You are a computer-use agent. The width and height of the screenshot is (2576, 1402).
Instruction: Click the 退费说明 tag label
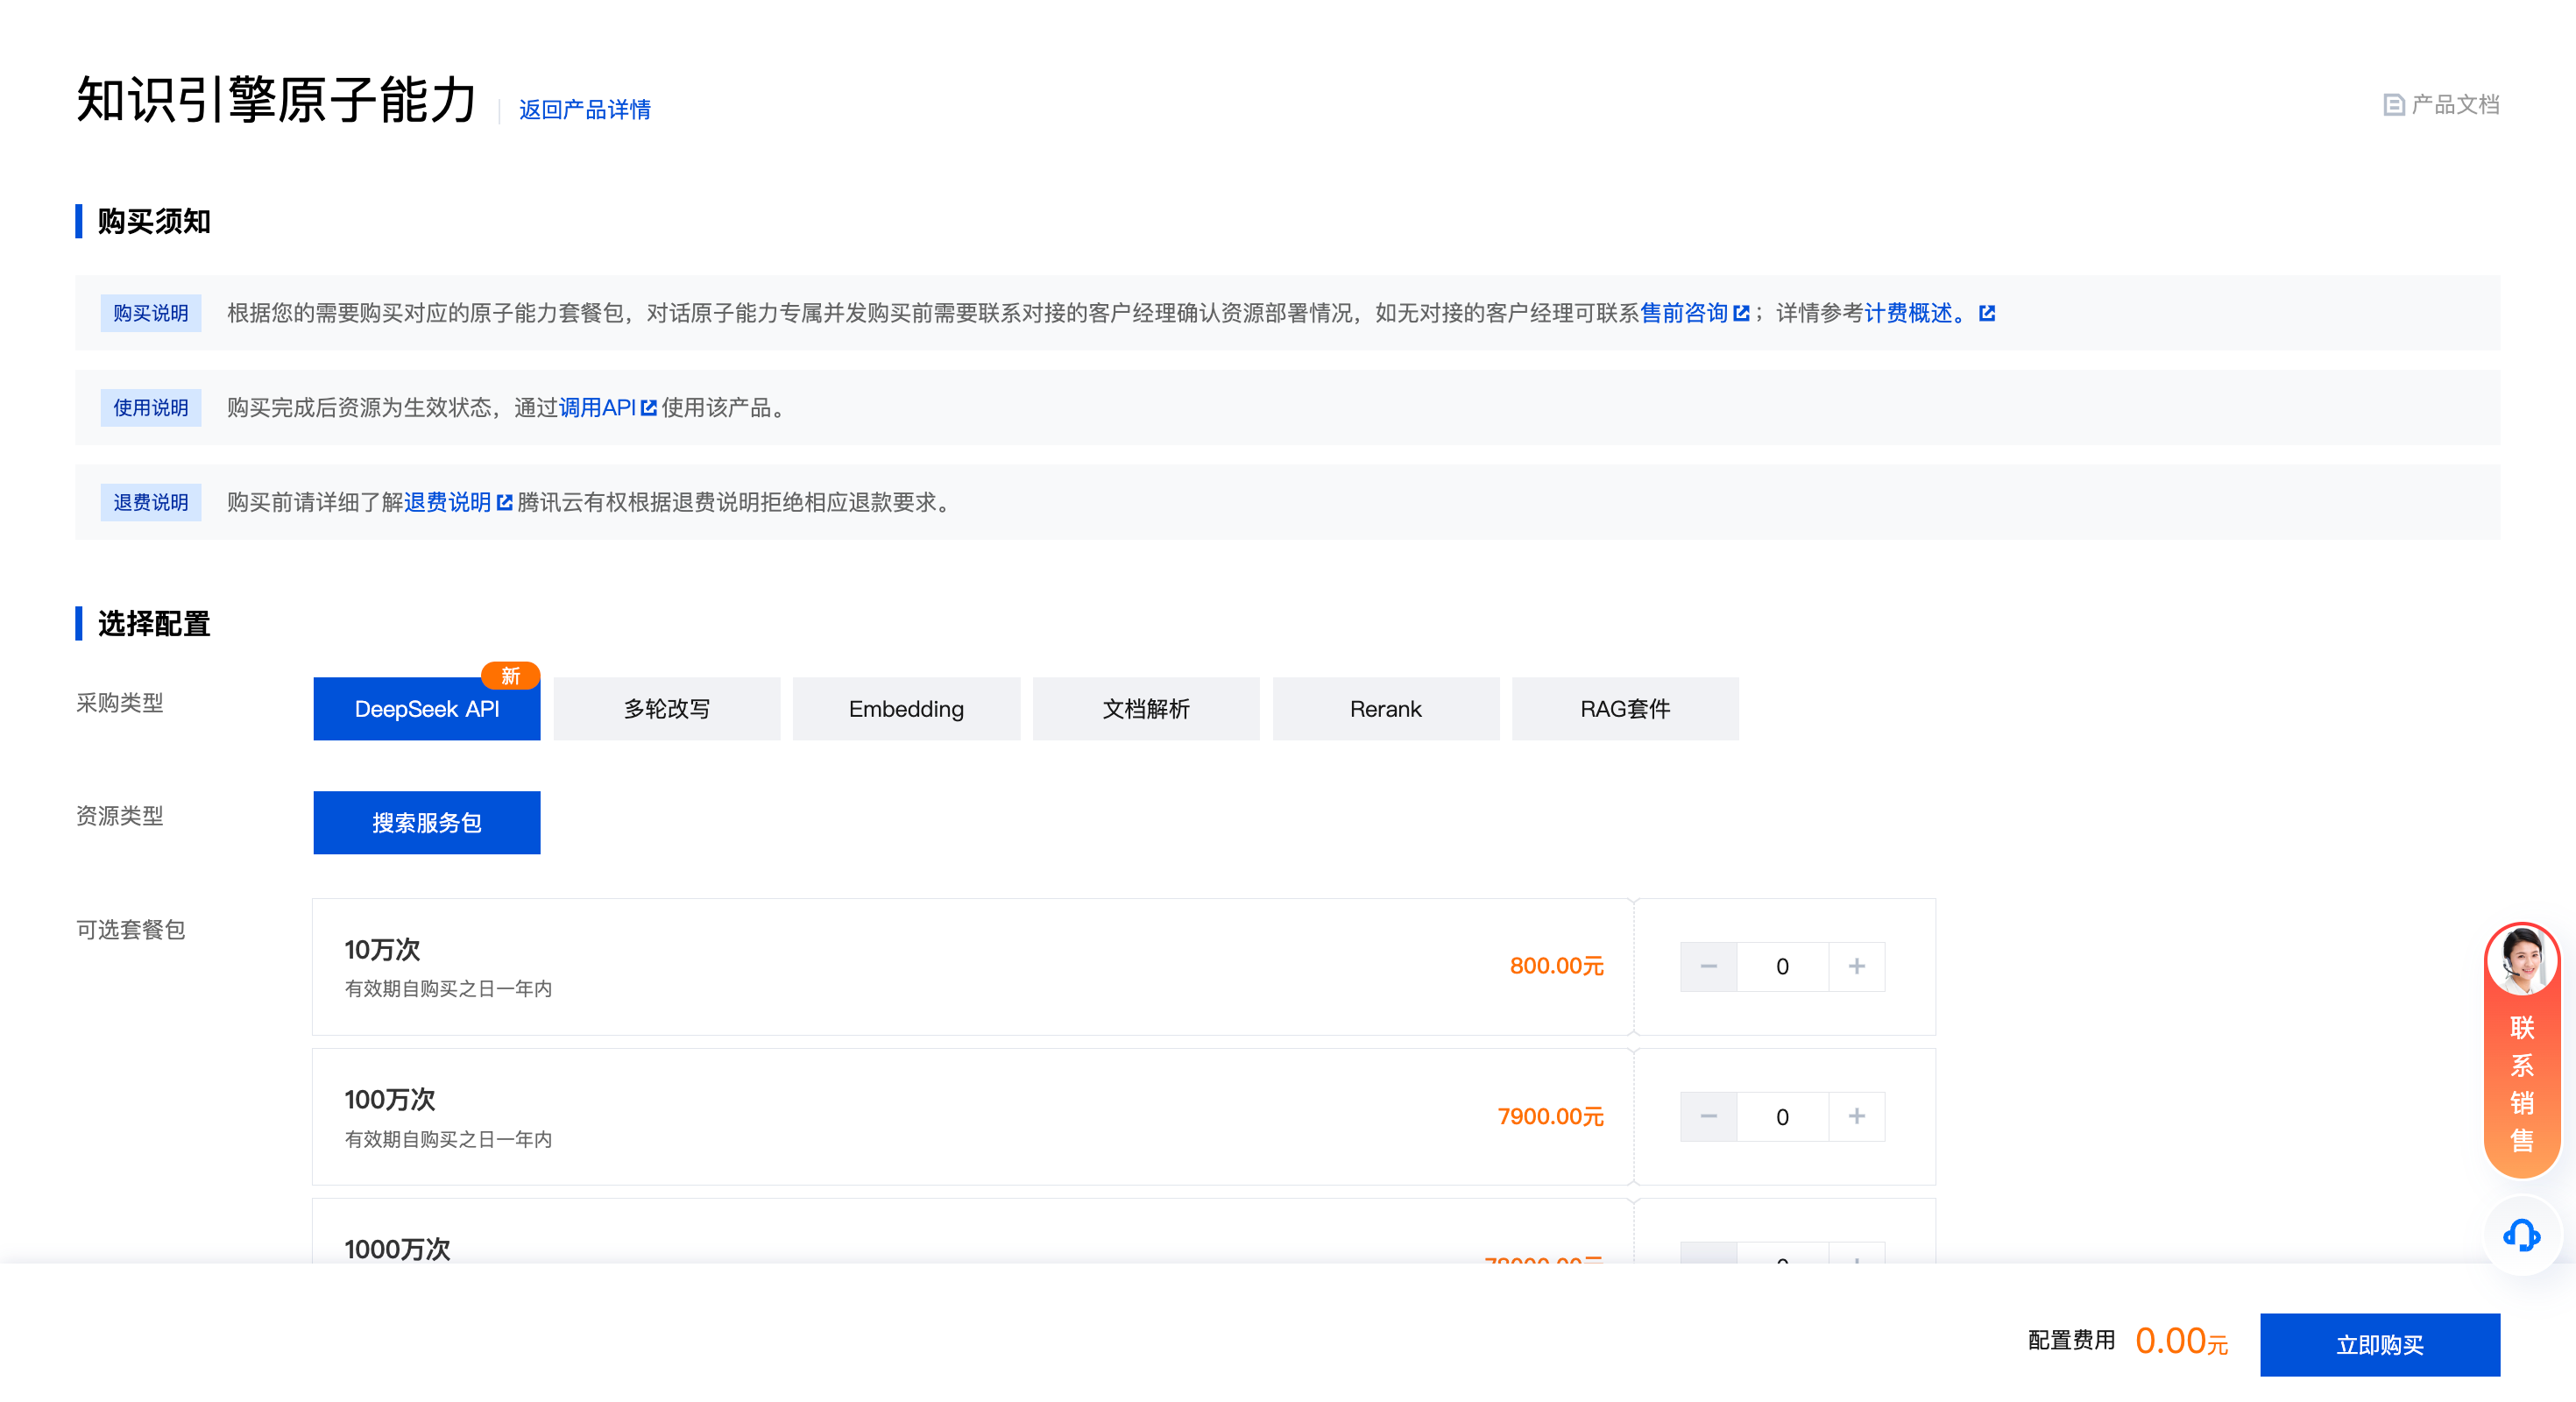tap(151, 502)
